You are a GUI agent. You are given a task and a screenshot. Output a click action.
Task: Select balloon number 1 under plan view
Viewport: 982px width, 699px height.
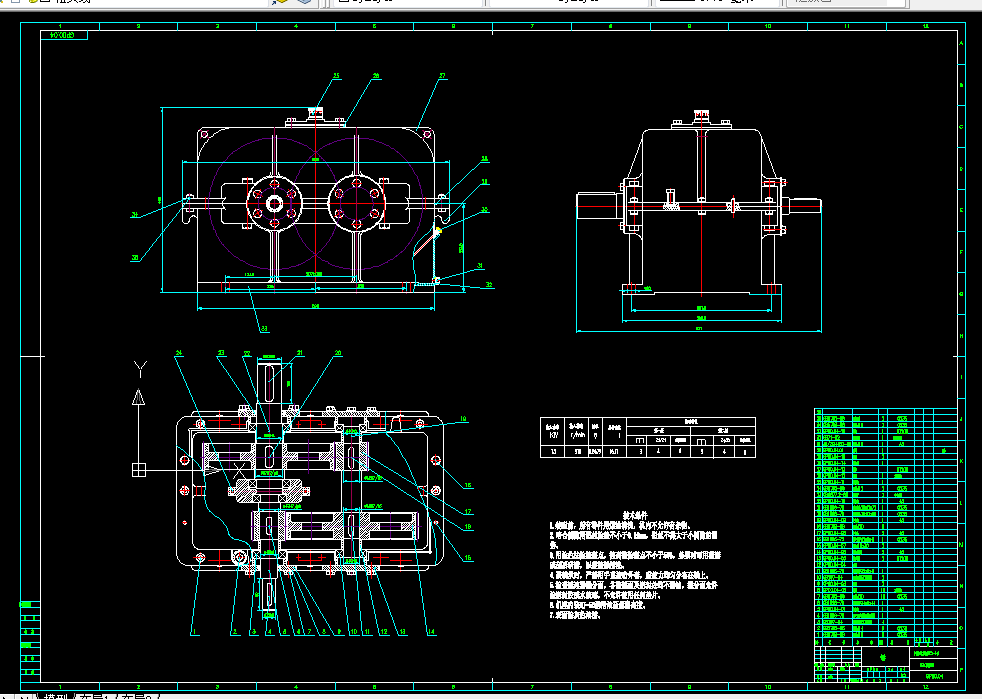pos(195,632)
